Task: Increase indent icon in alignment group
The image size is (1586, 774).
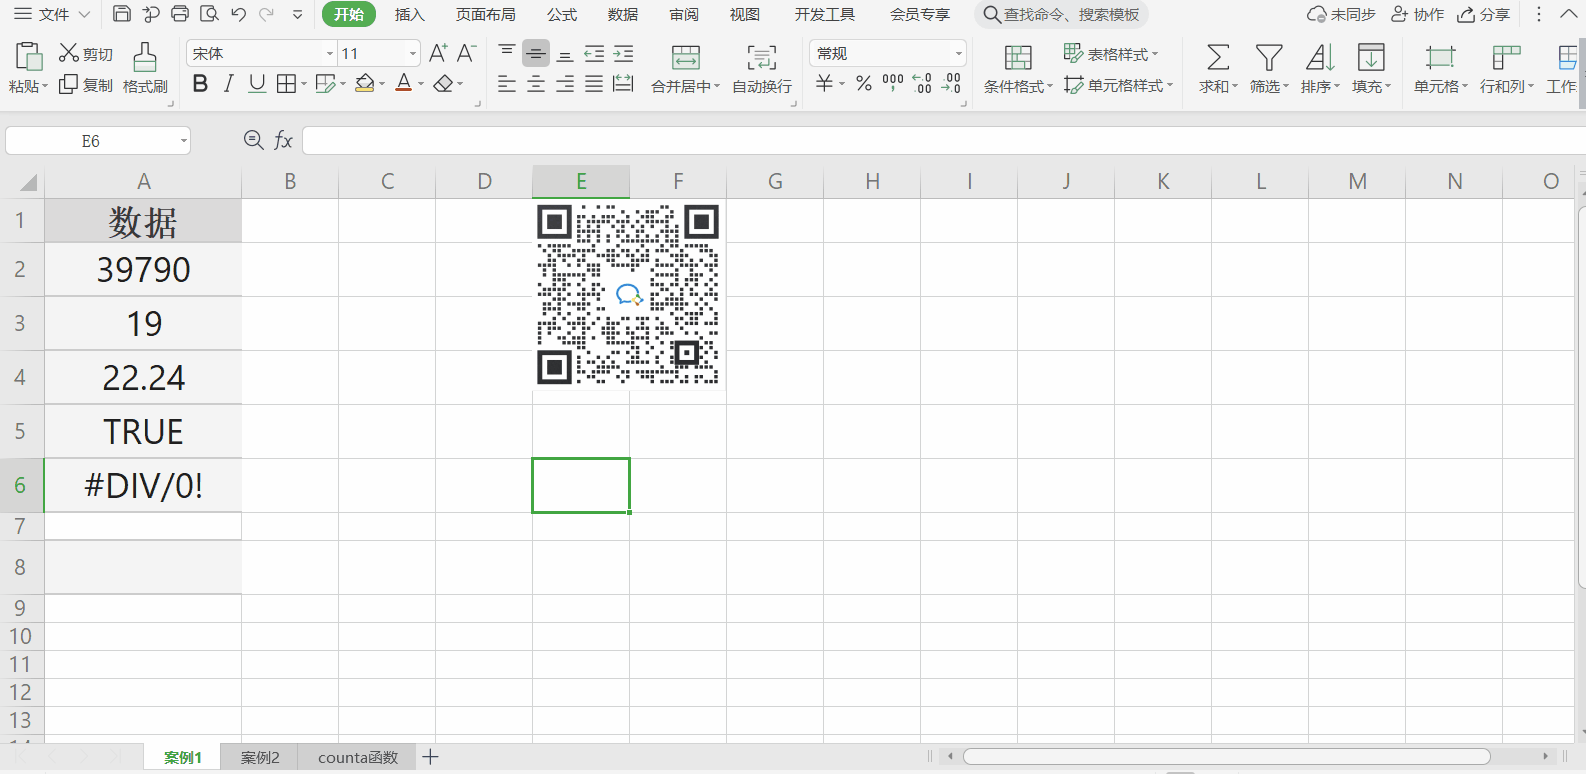Action: tap(624, 54)
